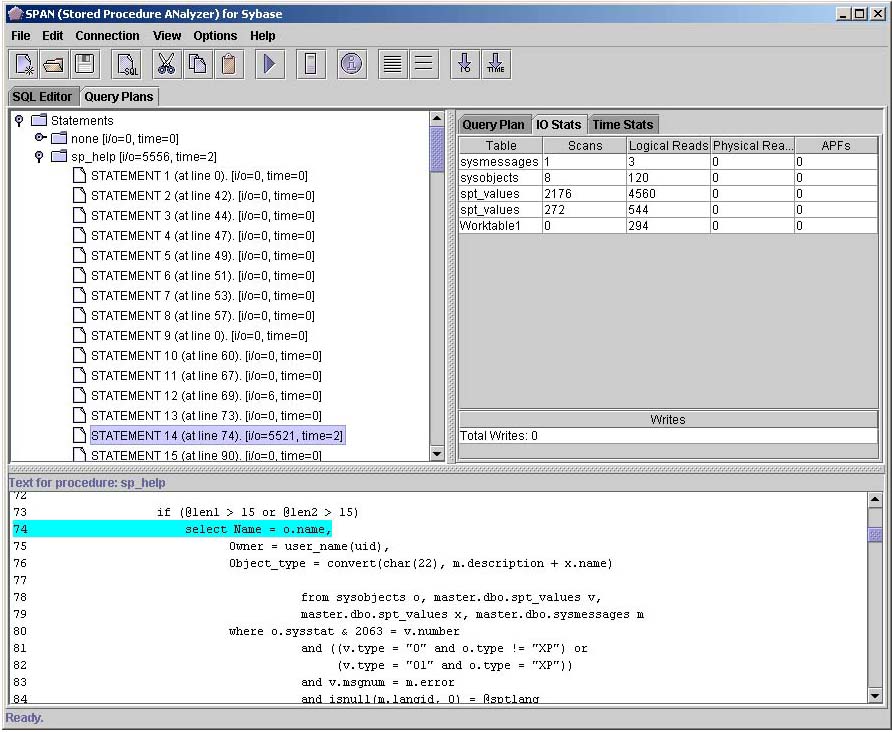Click the tall server box toolbar icon
Image resolution: width=892 pixels, height=732 pixels.
click(x=311, y=64)
